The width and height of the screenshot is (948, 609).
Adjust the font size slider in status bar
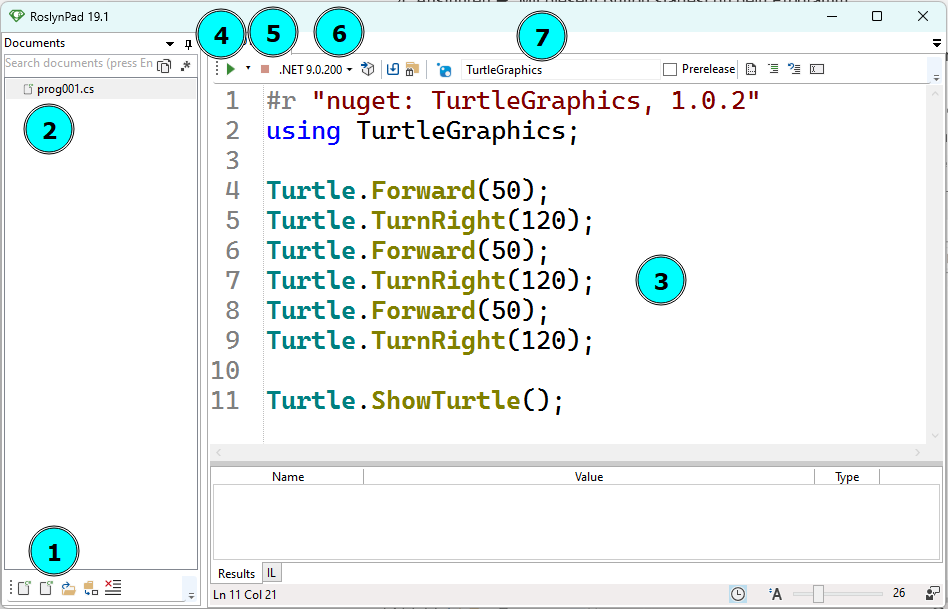click(818, 594)
